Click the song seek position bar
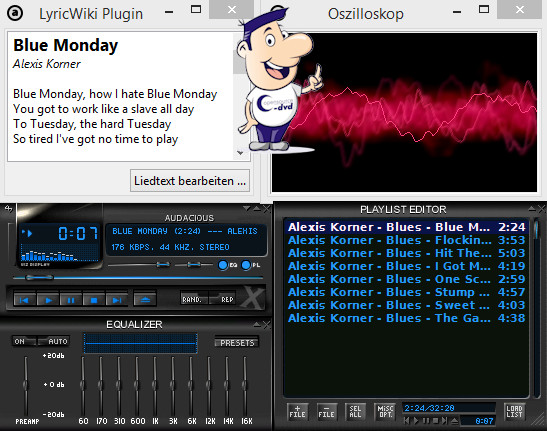The width and height of the screenshot is (547, 431). click(138, 278)
